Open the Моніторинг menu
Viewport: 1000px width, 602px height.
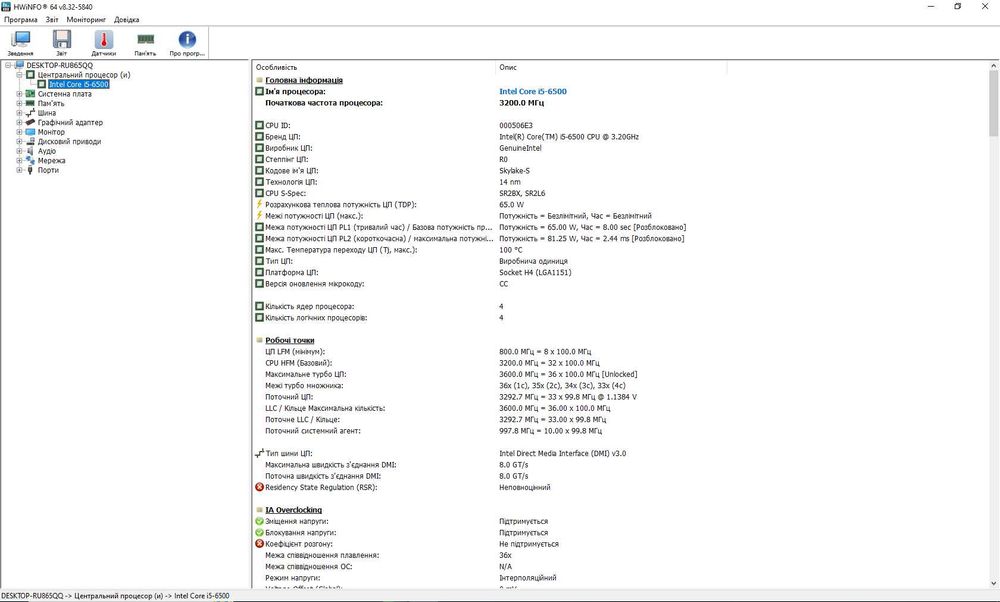tap(86, 20)
